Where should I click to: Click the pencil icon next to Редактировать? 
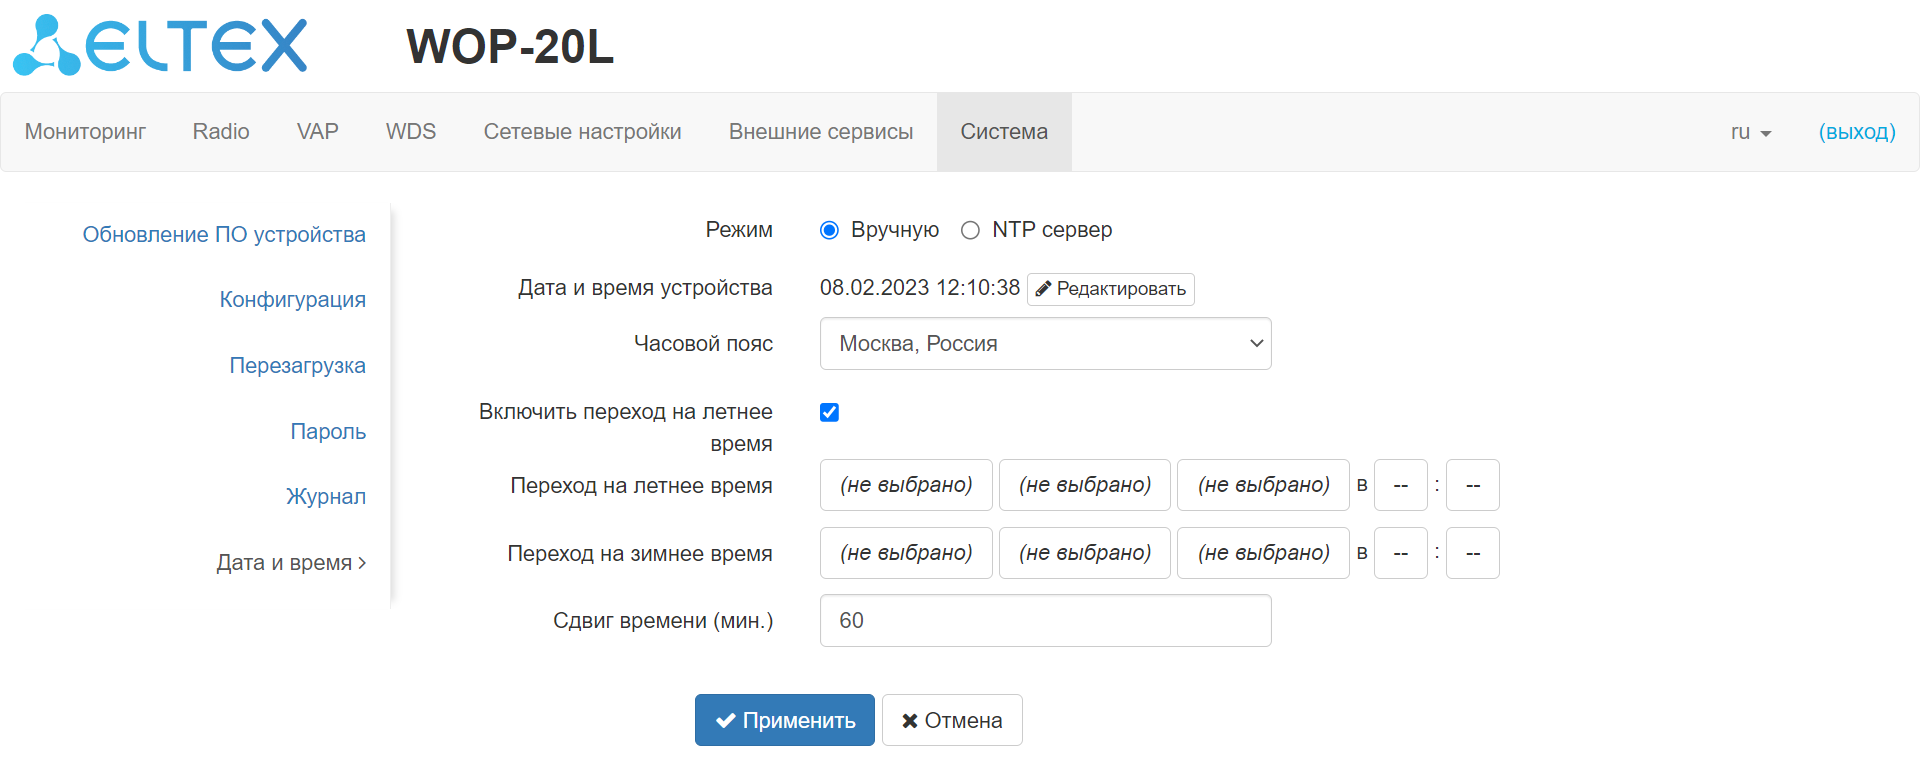pyautogui.click(x=1043, y=289)
